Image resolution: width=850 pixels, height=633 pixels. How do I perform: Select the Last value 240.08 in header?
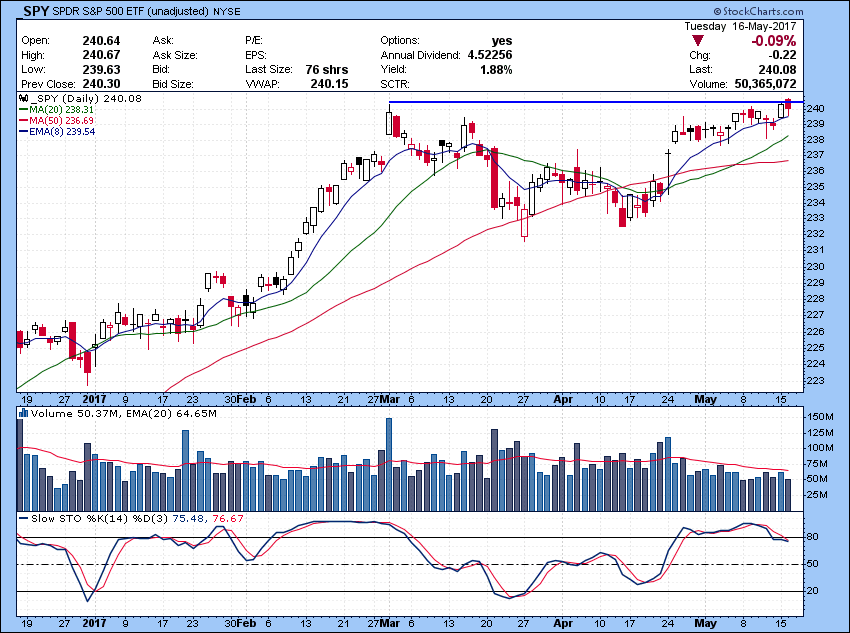(x=778, y=69)
